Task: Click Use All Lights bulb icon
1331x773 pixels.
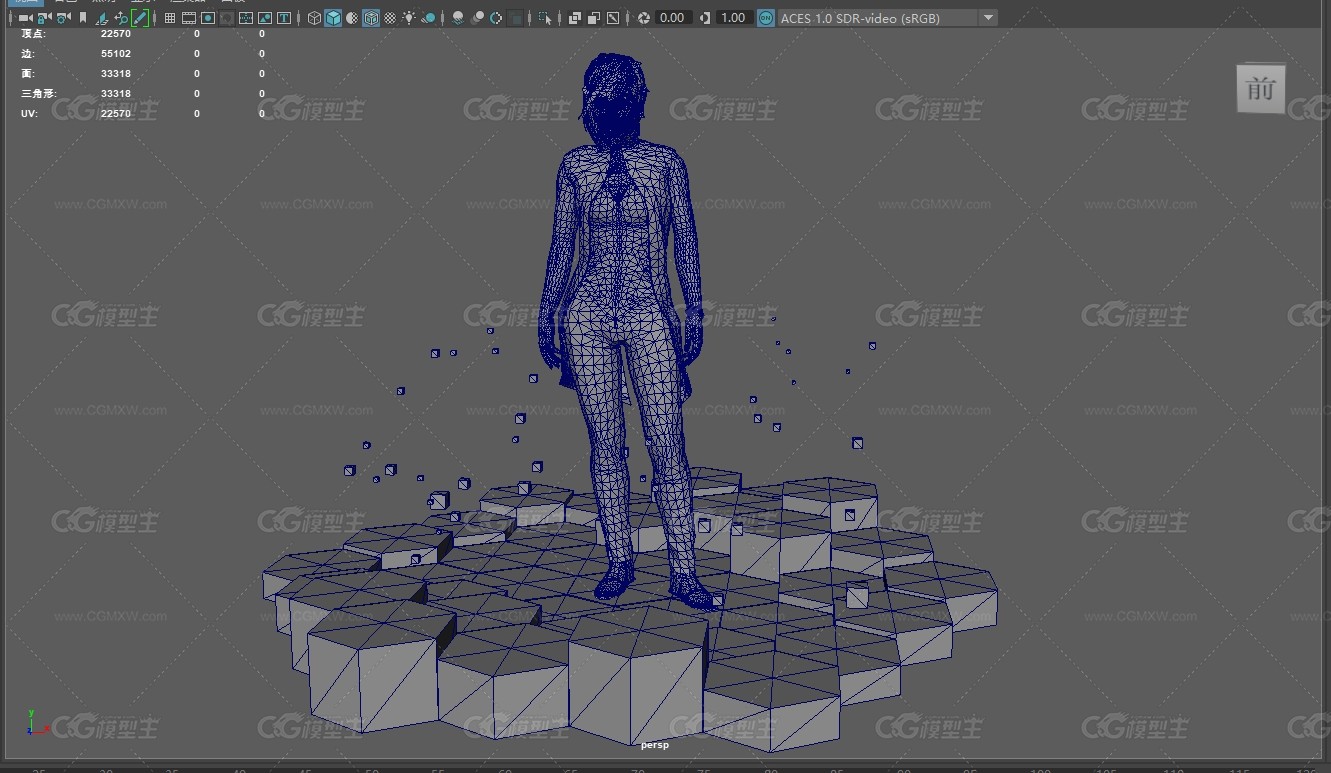Action: point(409,18)
